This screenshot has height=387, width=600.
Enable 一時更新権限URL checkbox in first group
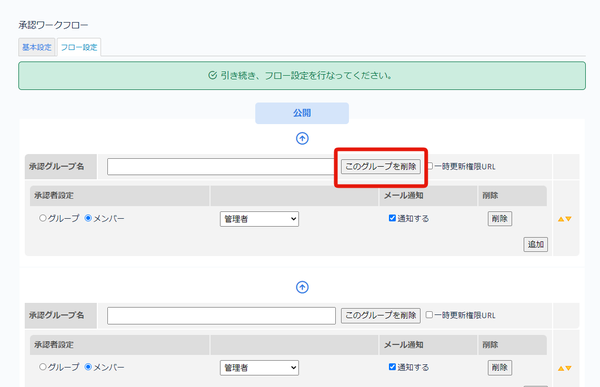point(430,166)
